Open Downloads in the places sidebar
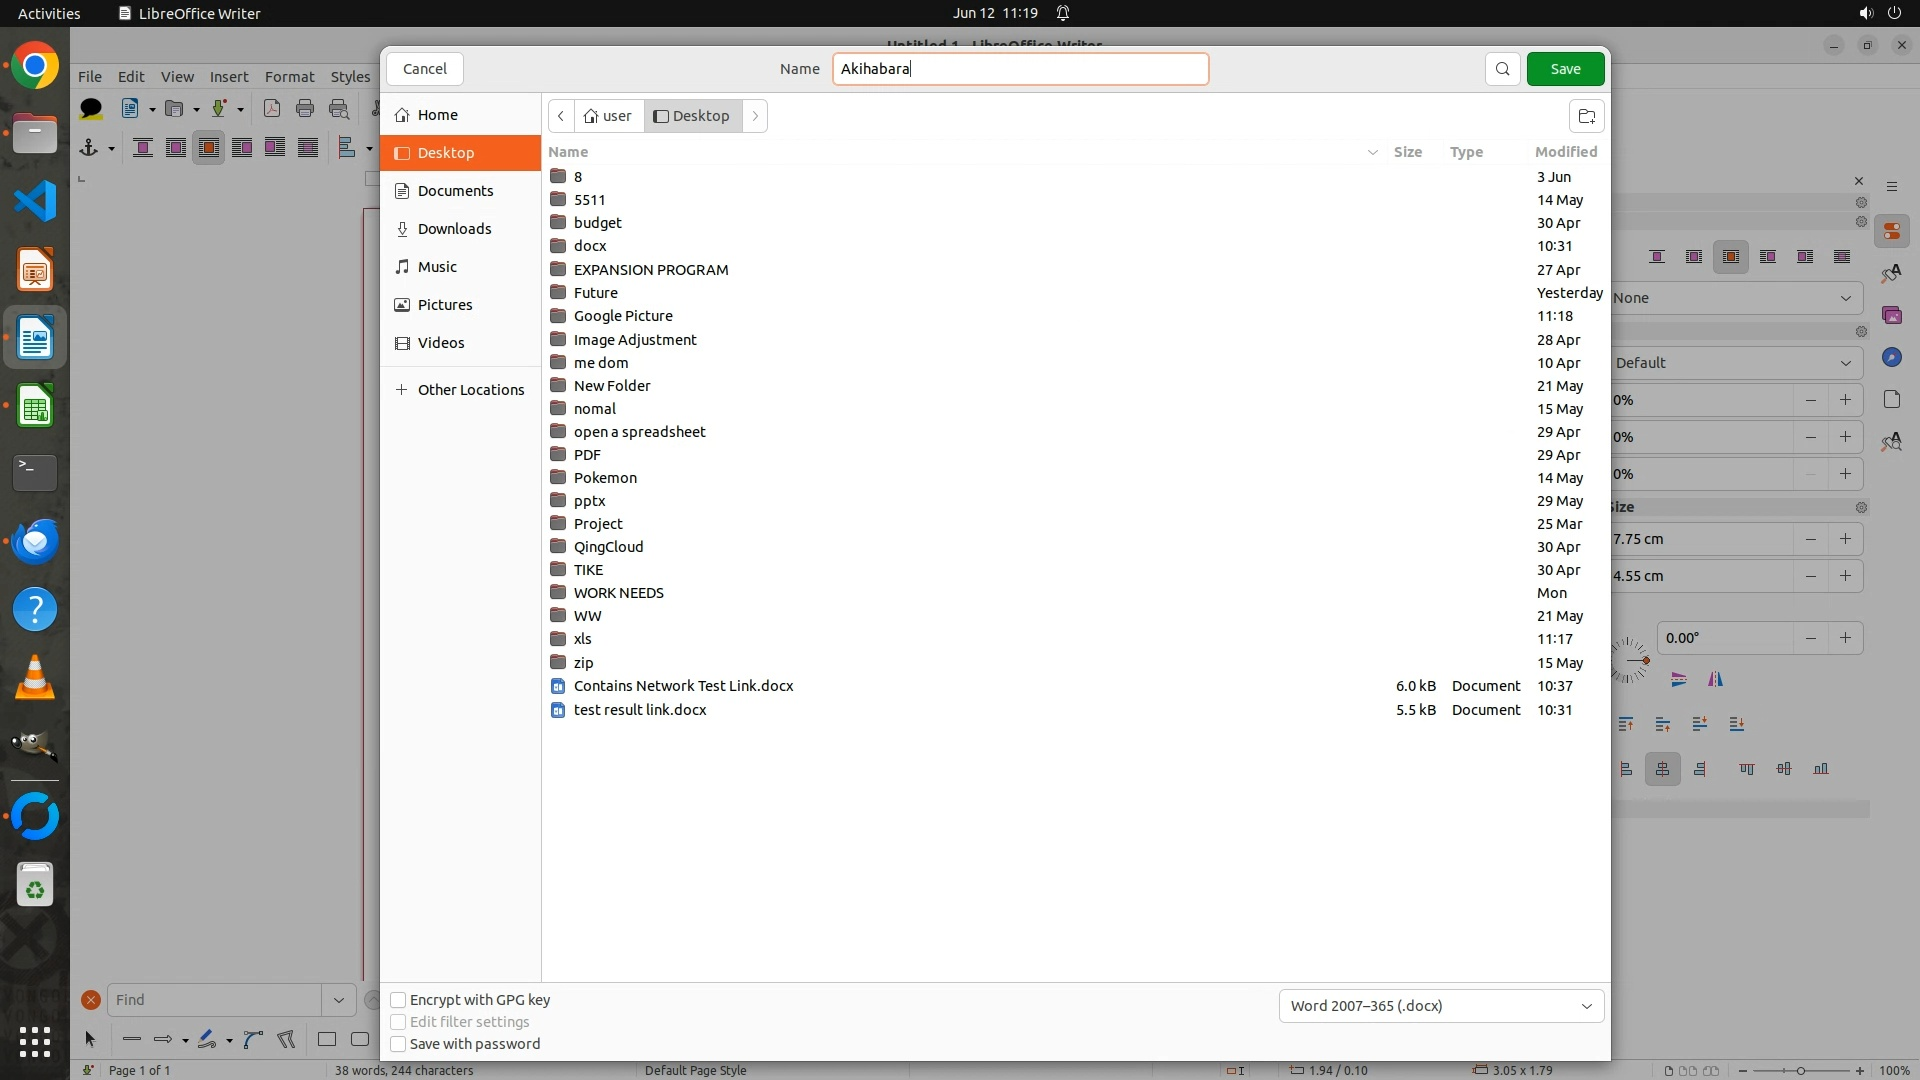This screenshot has width=1920, height=1080. click(x=454, y=229)
